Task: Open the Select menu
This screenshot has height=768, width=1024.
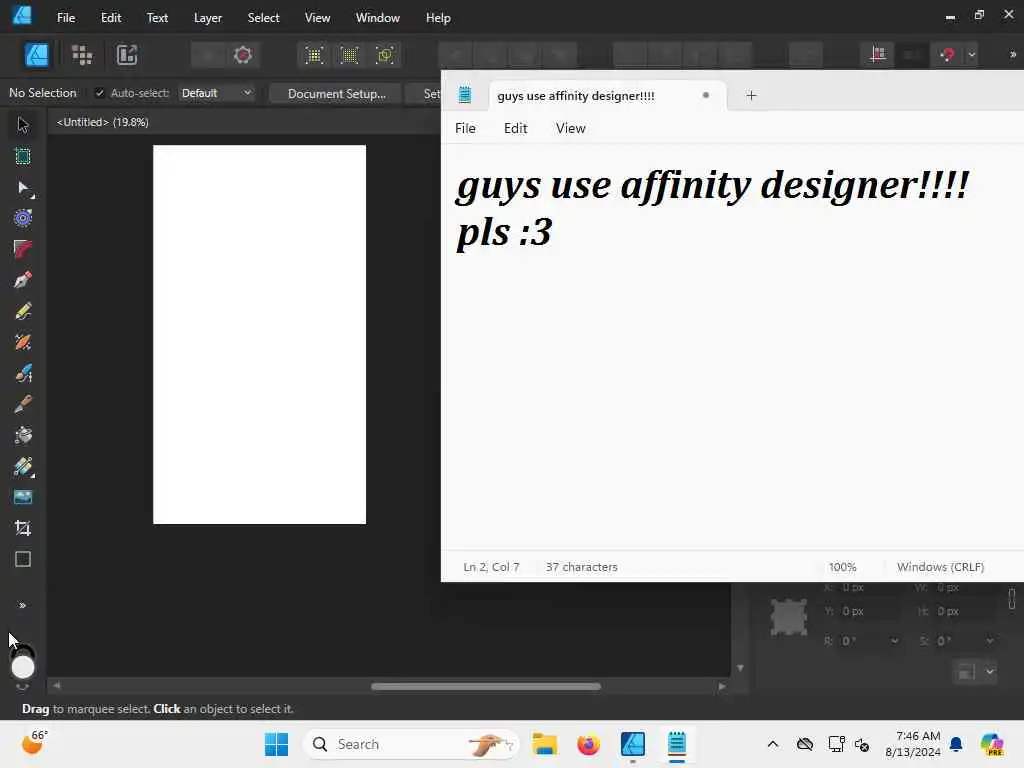Action: (x=263, y=18)
